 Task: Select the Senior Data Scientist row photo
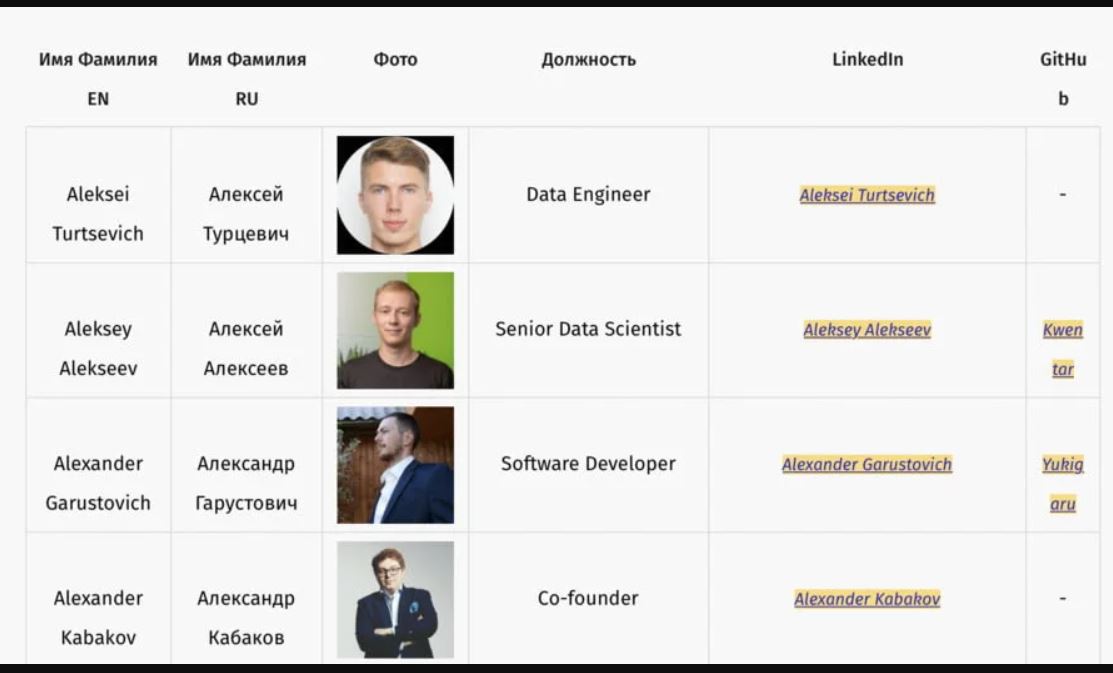[395, 330]
